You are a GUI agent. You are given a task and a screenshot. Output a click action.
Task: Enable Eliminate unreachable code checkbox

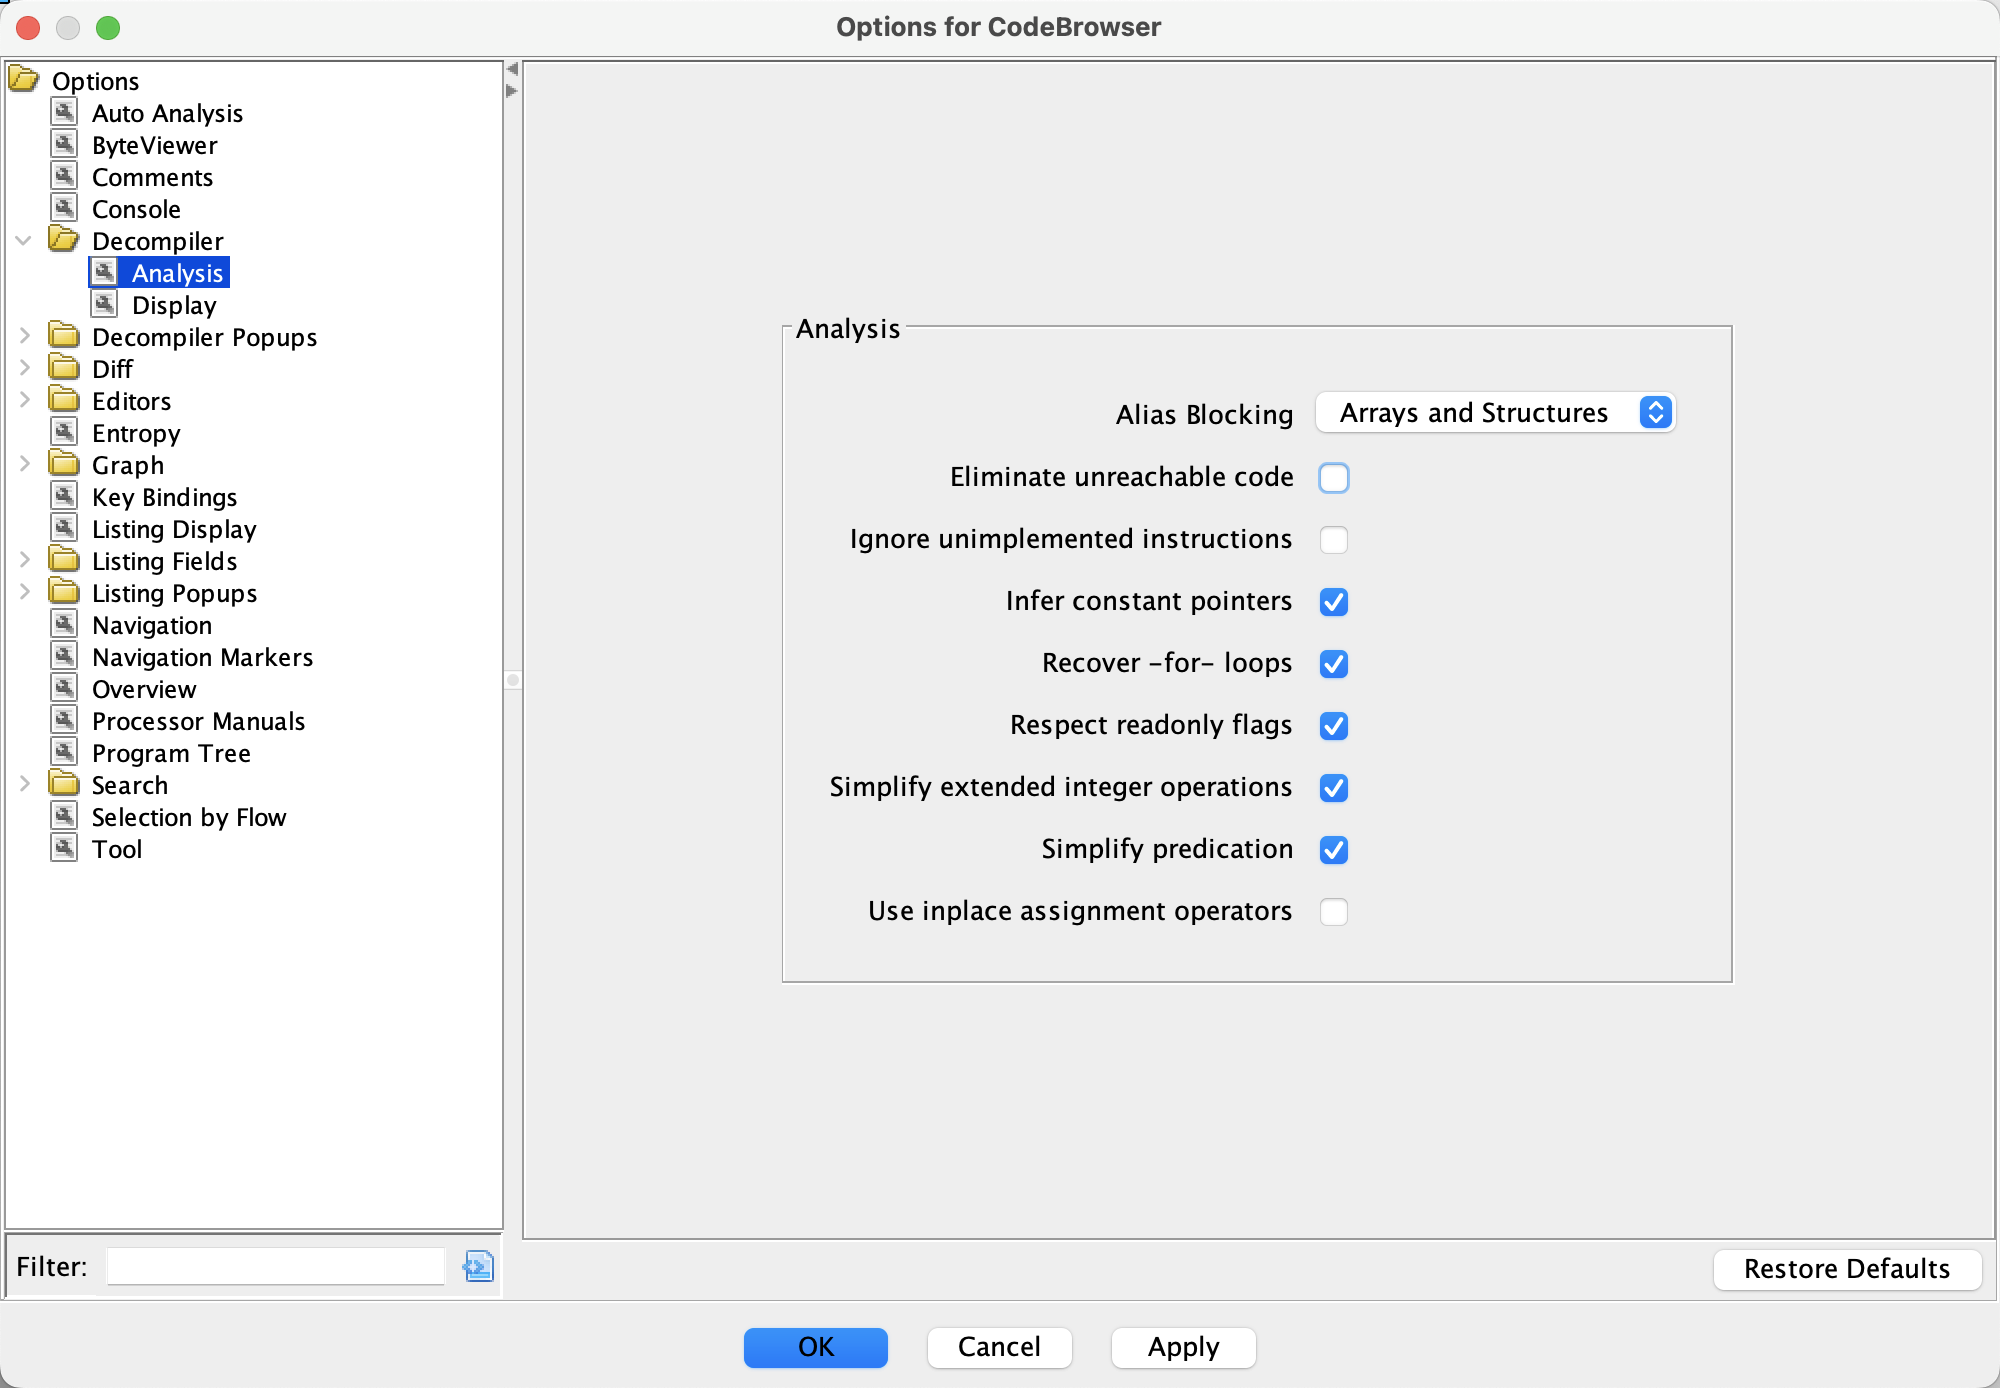click(1333, 478)
